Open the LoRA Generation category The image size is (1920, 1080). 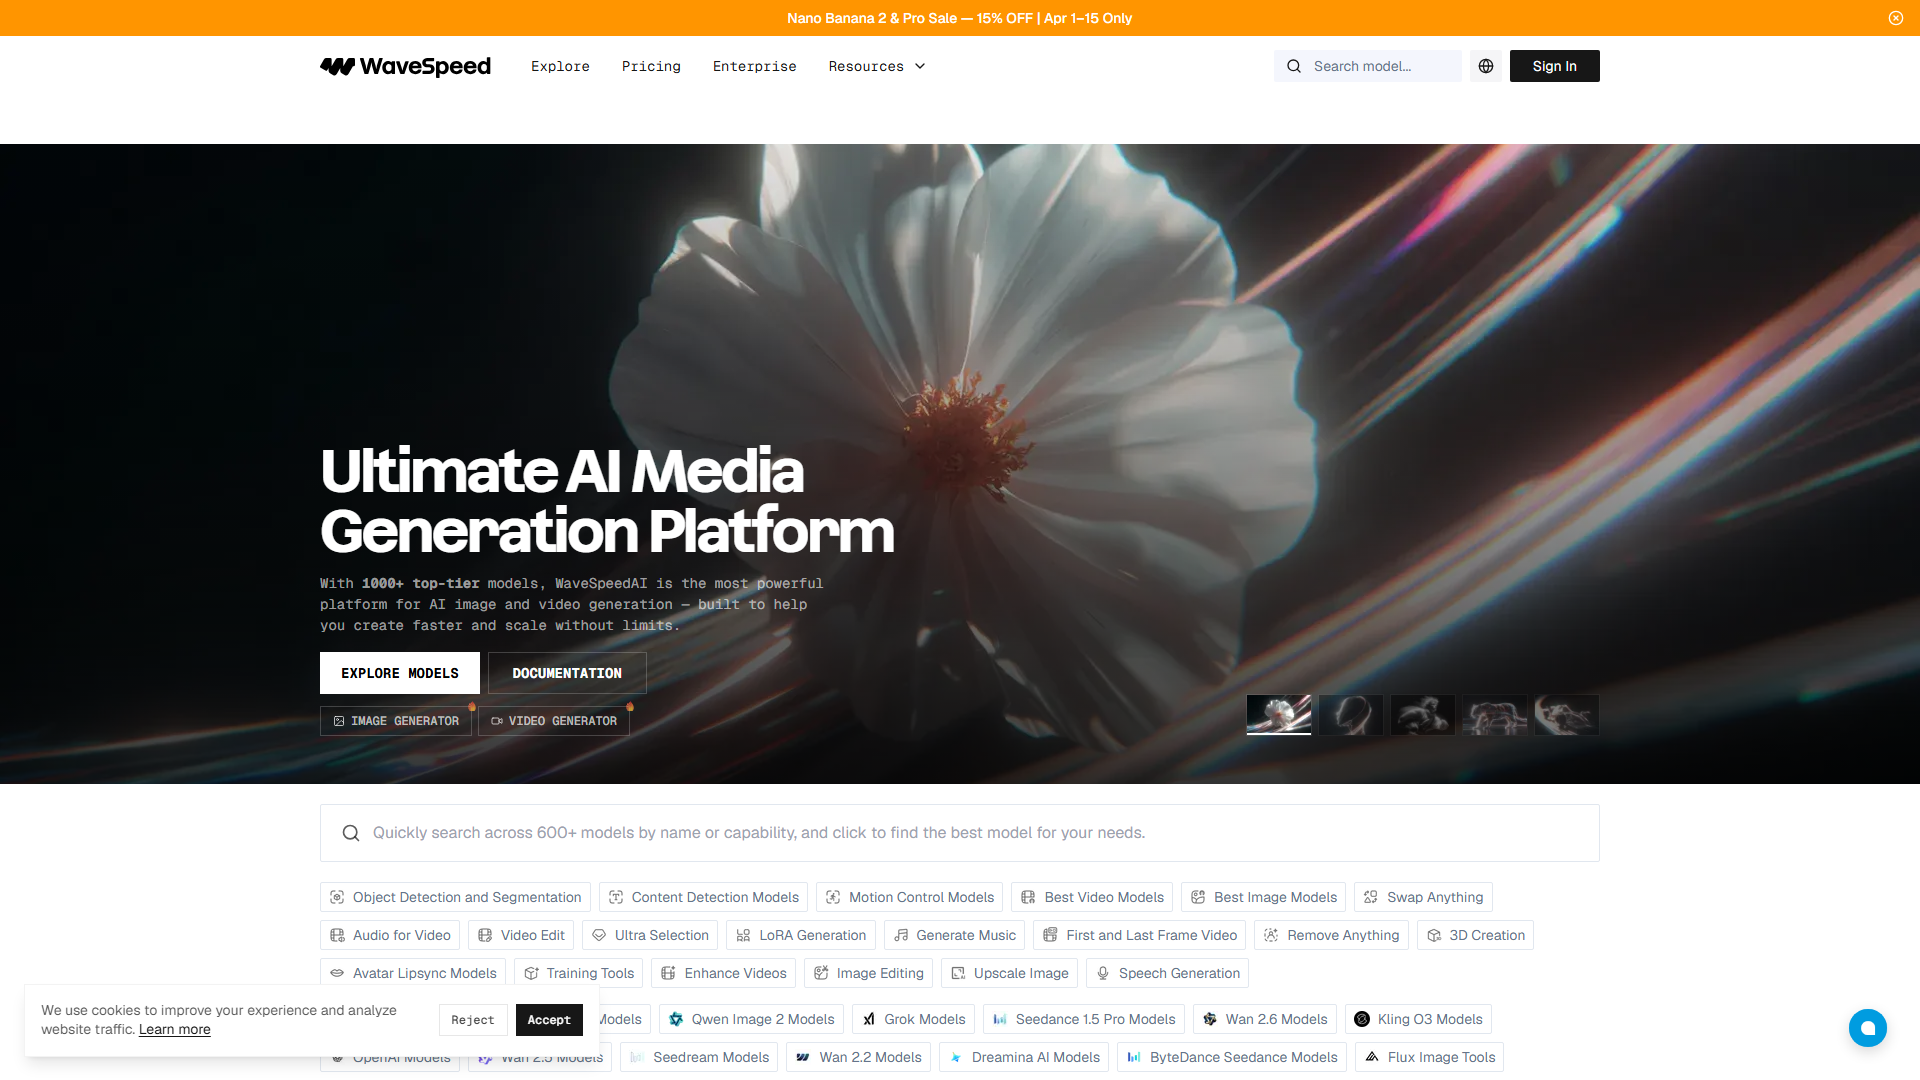pos(801,935)
